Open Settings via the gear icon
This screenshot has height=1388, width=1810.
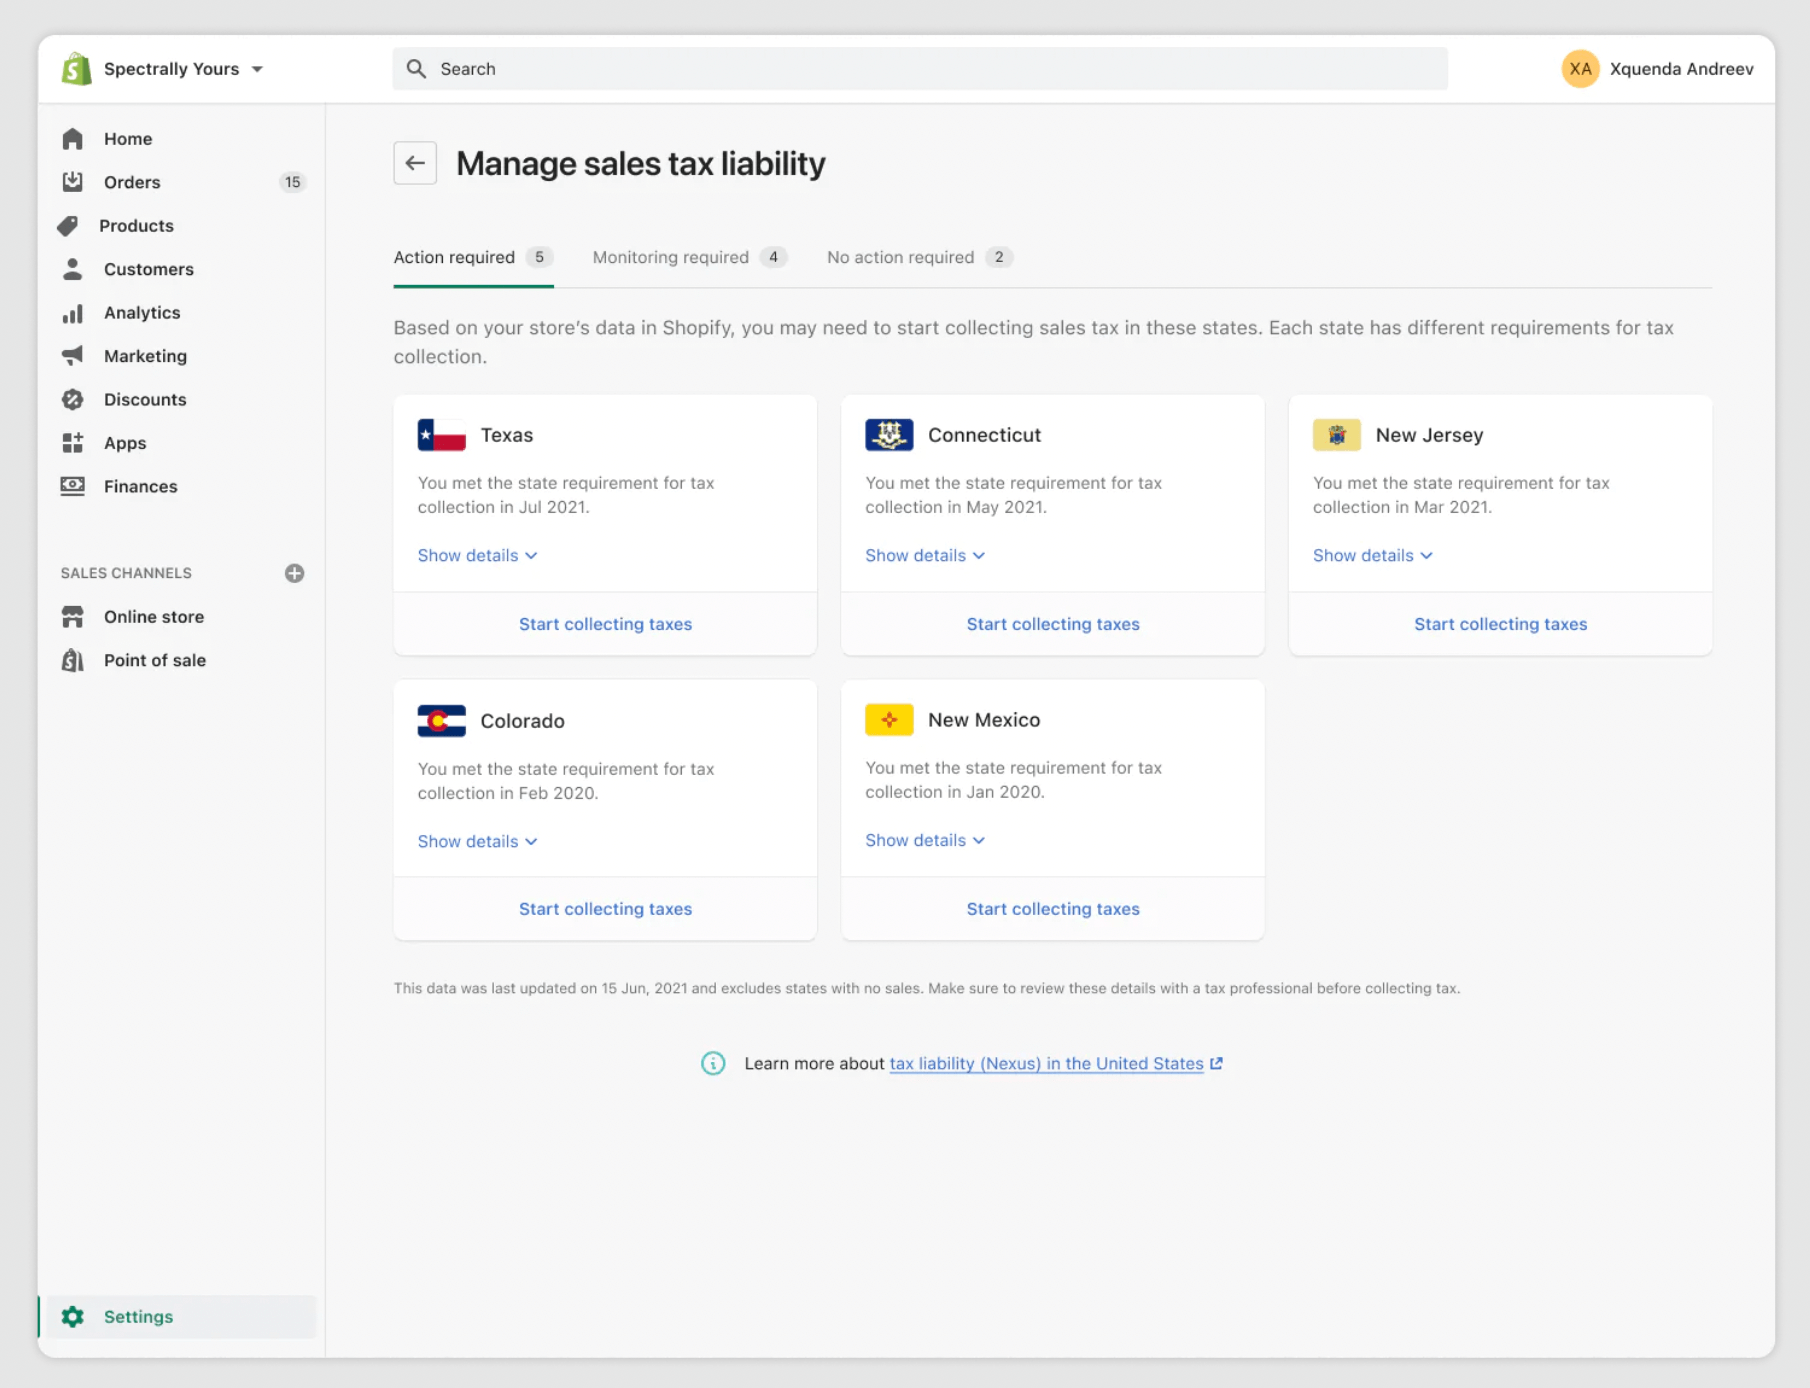[x=73, y=1317]
